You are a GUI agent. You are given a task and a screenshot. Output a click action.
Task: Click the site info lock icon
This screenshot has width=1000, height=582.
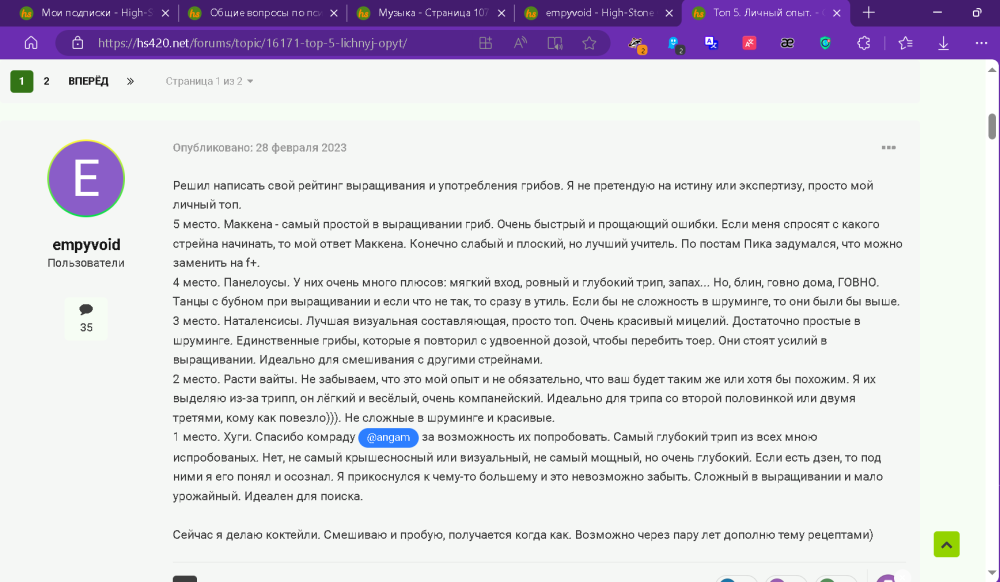click(77, 43)
